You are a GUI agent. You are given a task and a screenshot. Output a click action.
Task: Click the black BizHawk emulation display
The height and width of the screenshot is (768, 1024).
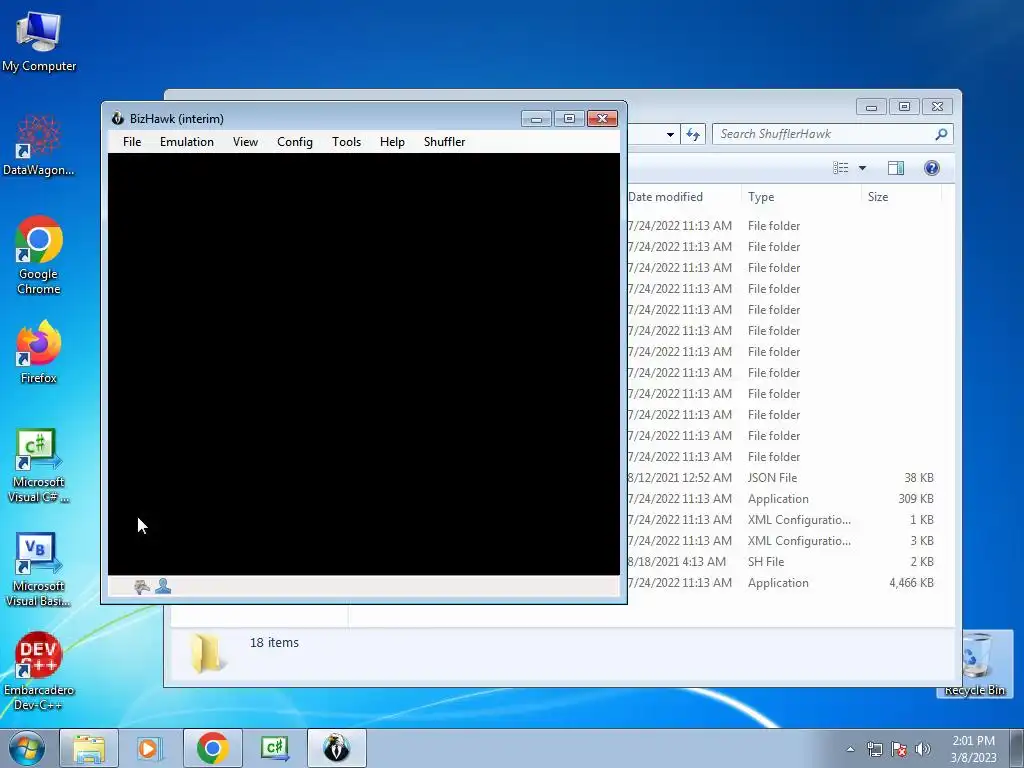coord(364,364)
